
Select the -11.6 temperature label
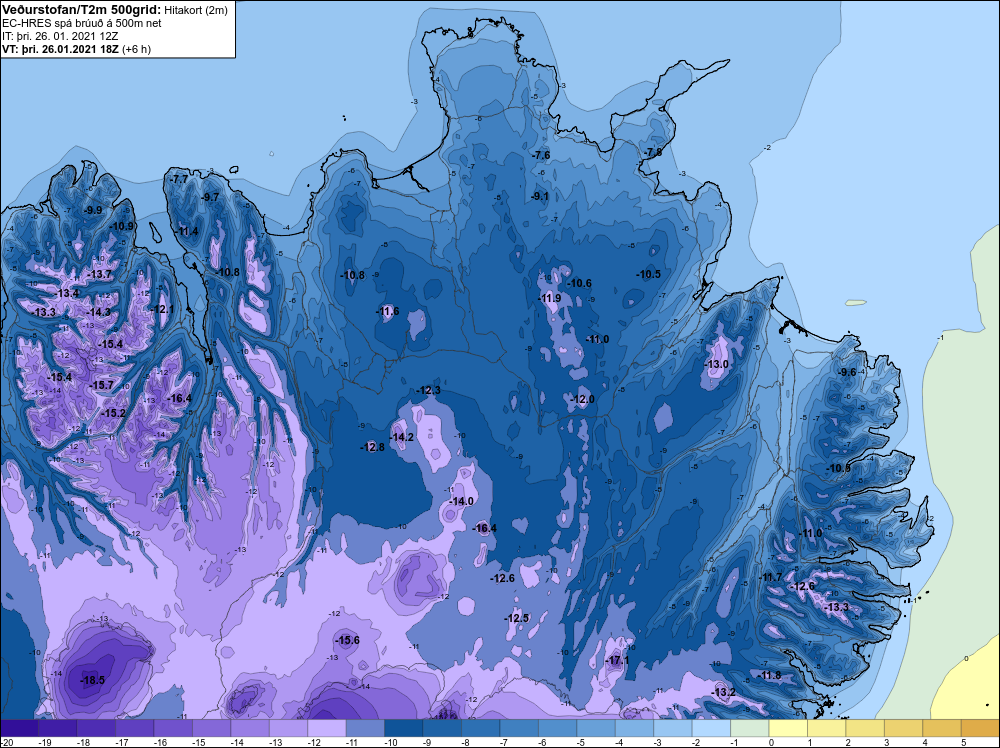tap(387, 311)
